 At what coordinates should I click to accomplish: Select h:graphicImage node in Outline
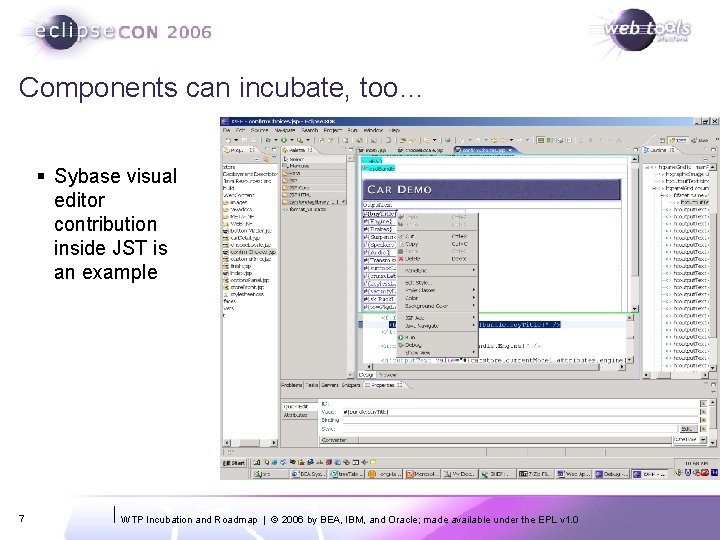tap(685, 174)
